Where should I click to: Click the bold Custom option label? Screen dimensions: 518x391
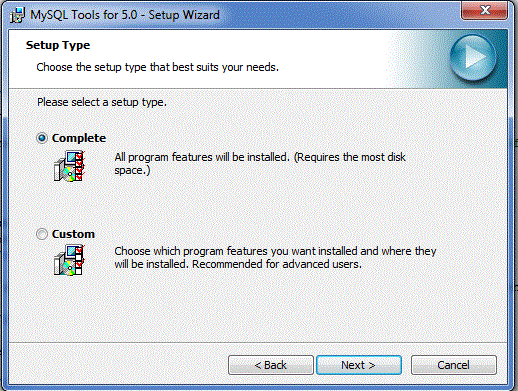73,234
